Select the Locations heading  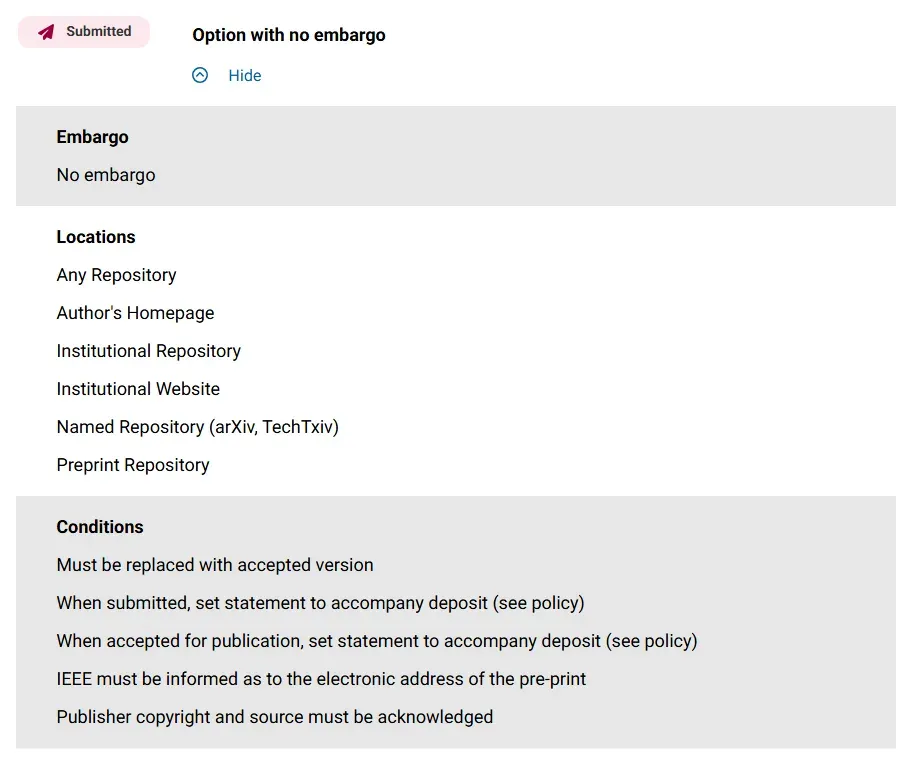[x=96, y=237]
